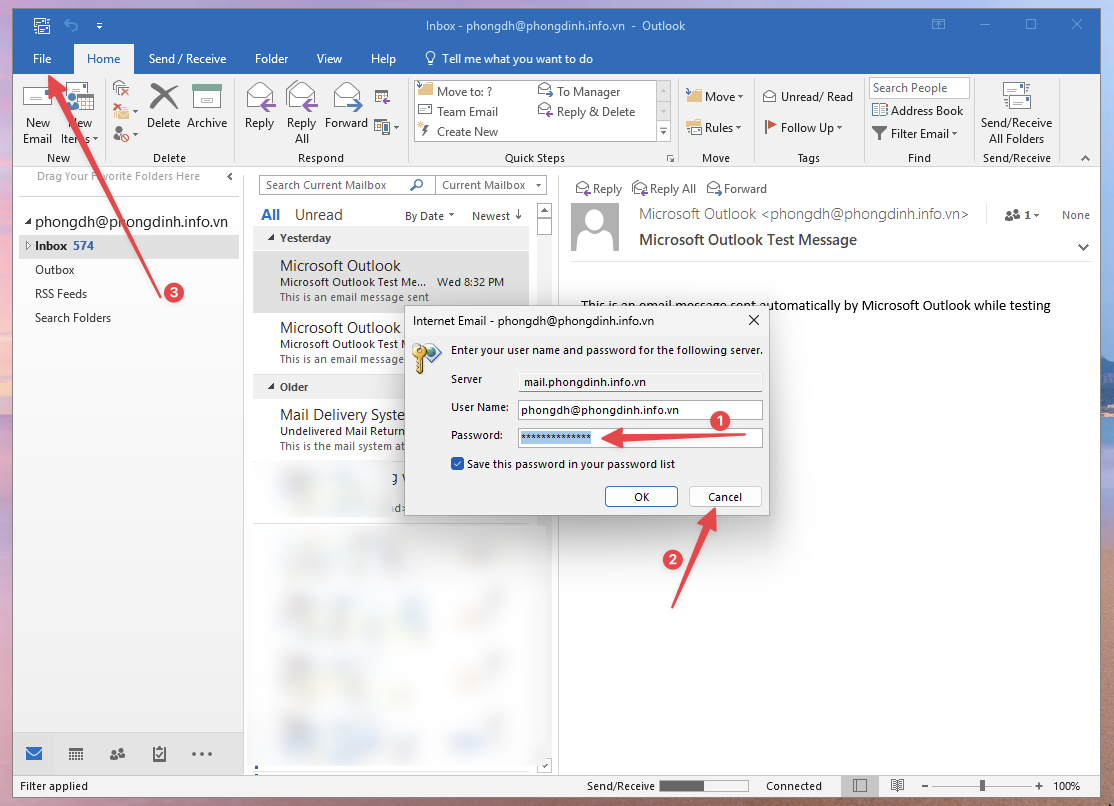Image resolution: width=1114 pixels, height=806 pixels.
Task: Open Calendar view icon
Action: 76,753
